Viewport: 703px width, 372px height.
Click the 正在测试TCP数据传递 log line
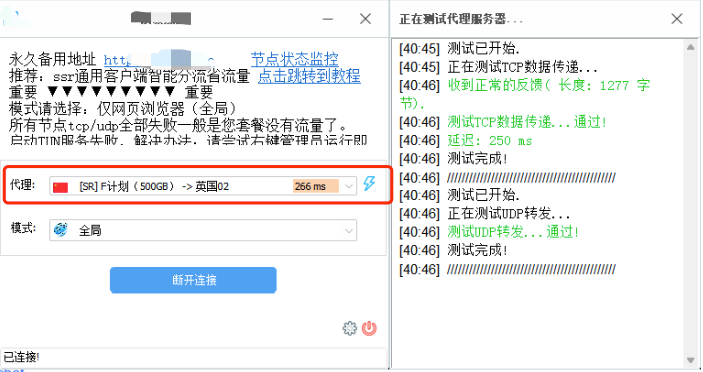[499, 67]
